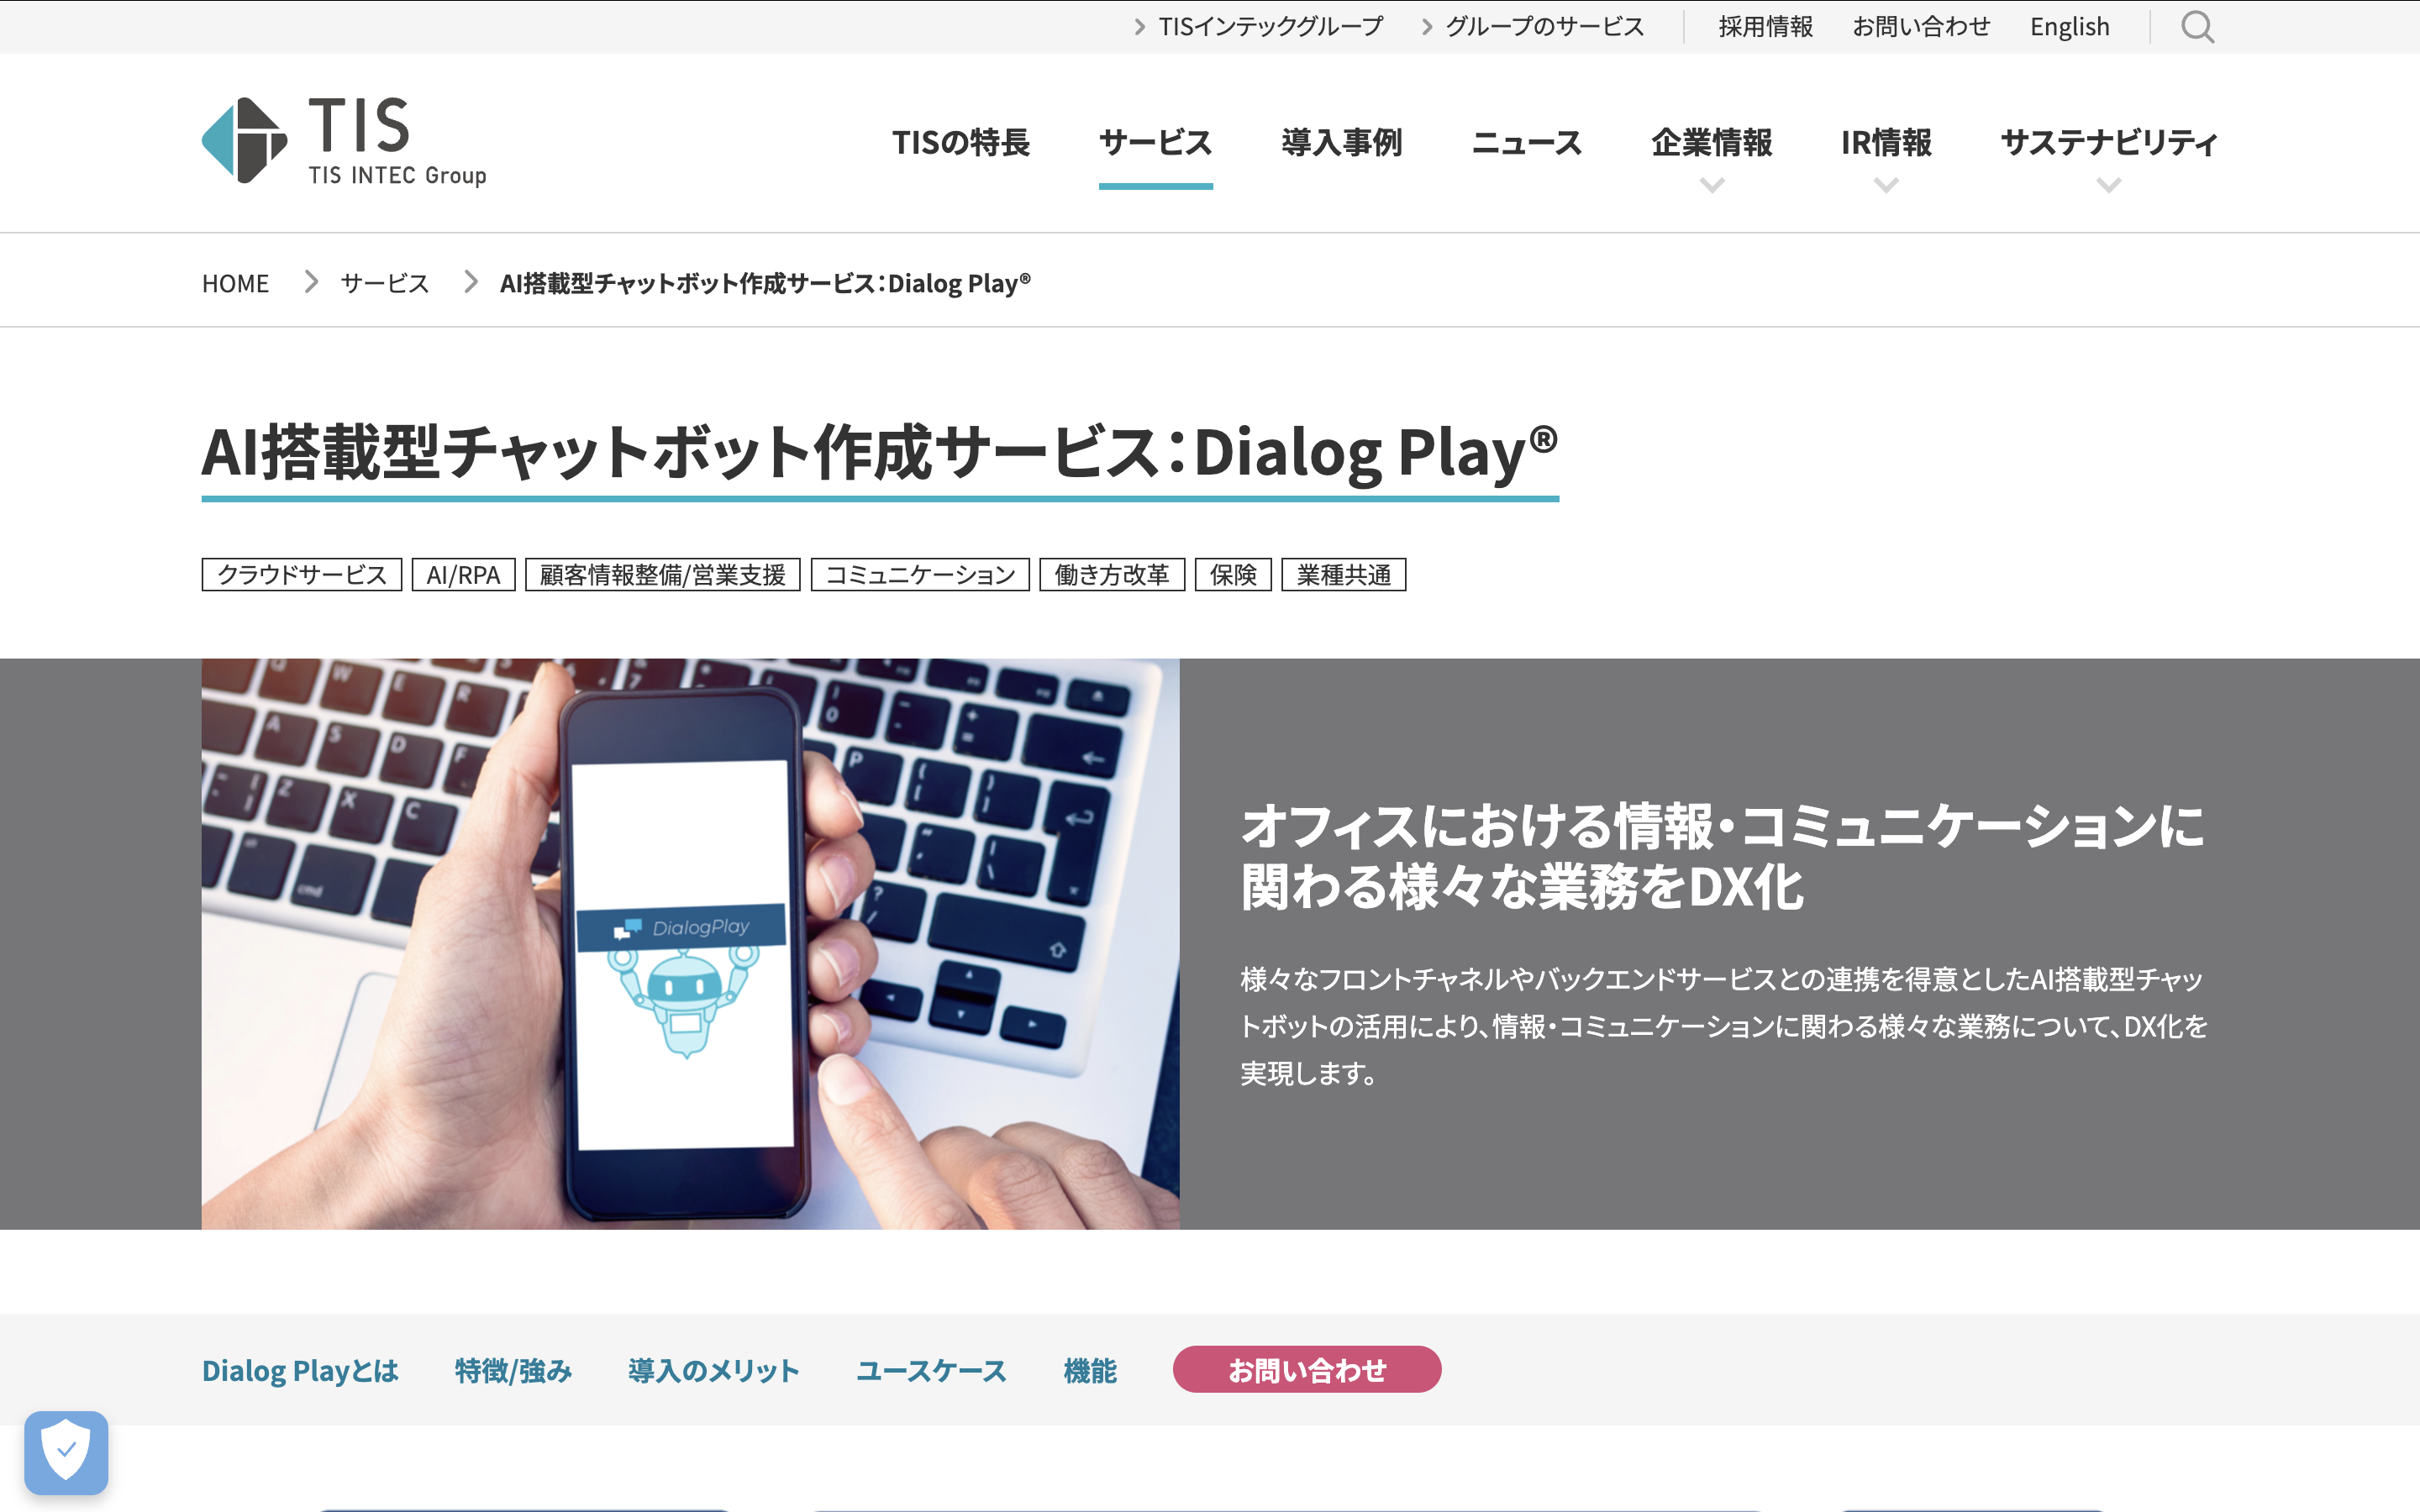The image size is (2420, 1512).
Task: Switch site language to English
Action: [x=2069, y=27]
